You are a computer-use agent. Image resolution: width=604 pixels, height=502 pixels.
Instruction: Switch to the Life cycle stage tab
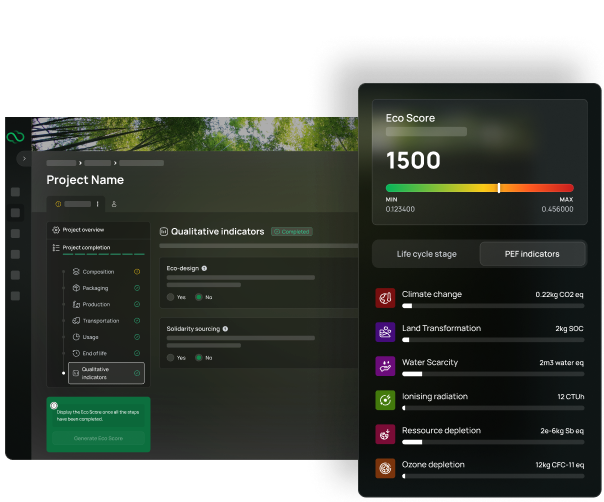pyautogui.click(x=426, y=254)
